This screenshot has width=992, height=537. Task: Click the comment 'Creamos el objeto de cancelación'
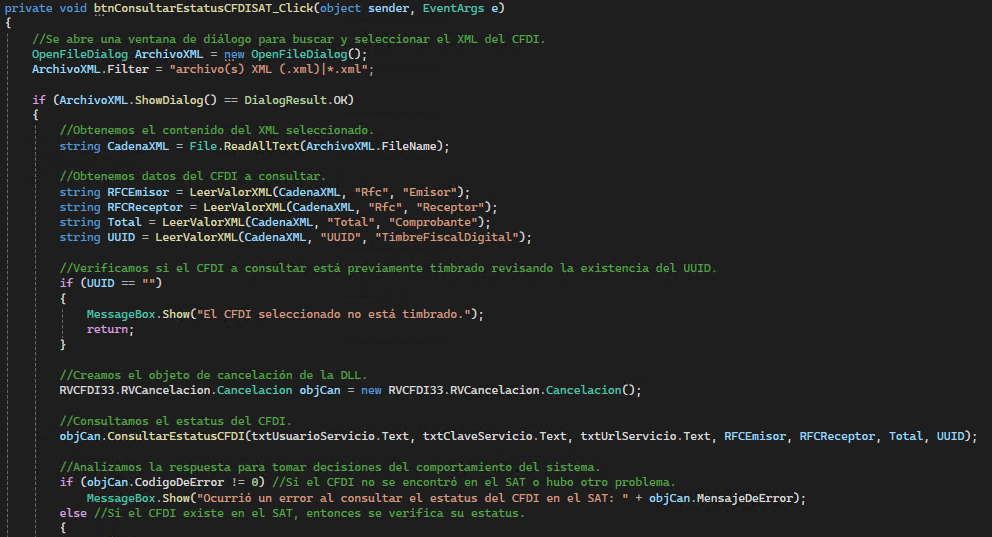pyautogui.click(x=213, y=375)
